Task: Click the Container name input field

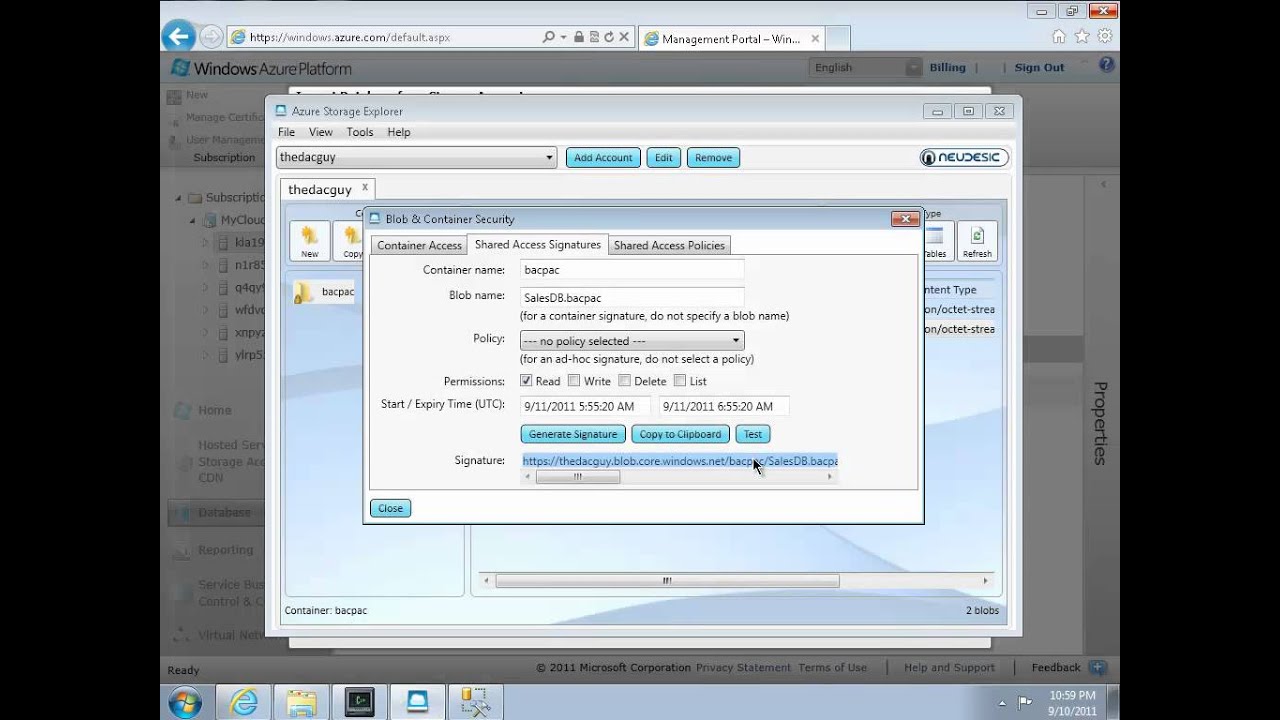Action: tap(632, 270)
